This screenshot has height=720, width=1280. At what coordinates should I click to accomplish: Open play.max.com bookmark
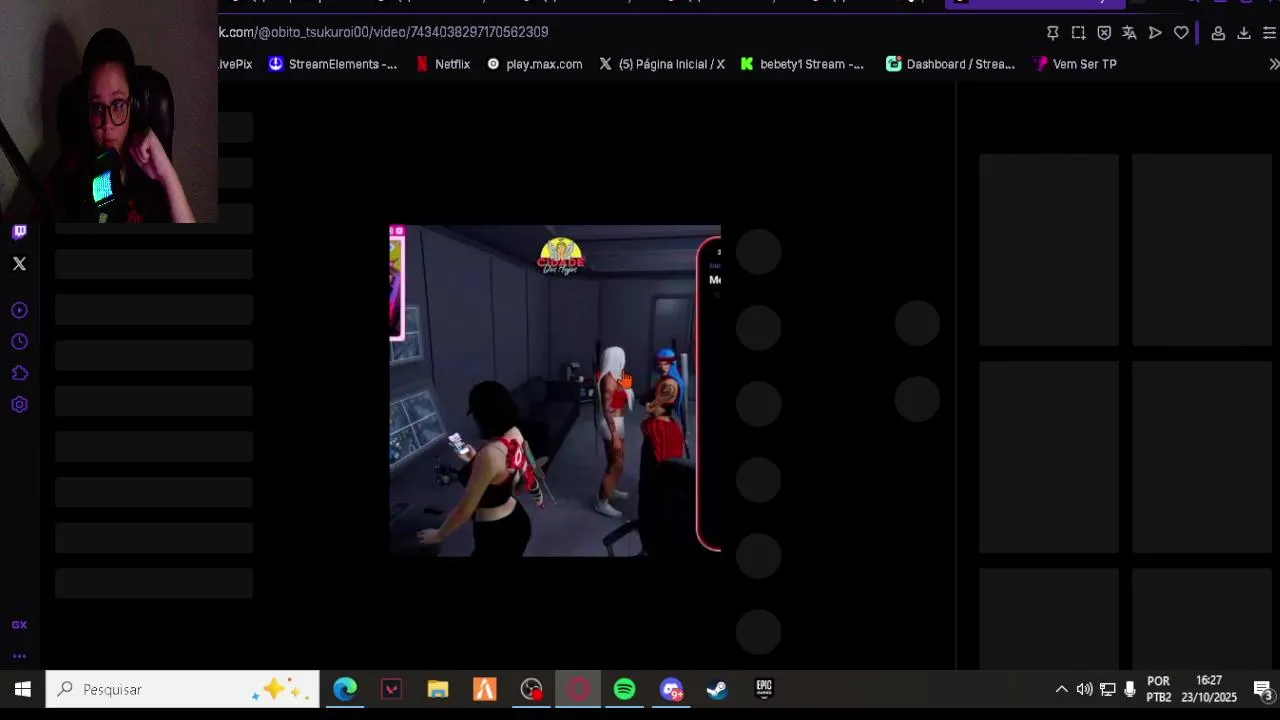534,64
